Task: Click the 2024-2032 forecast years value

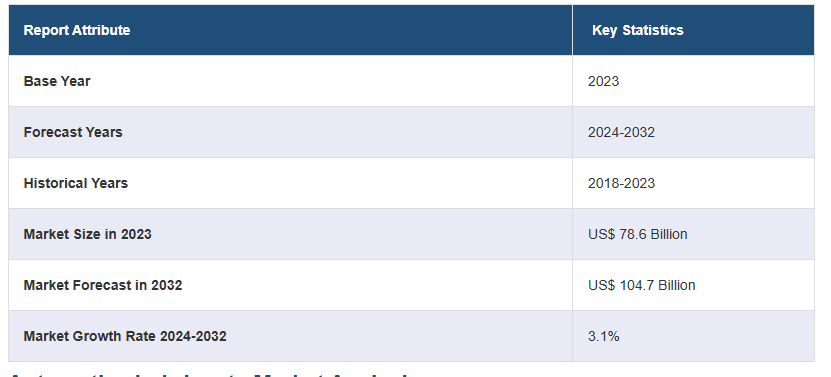Action: pos(621,132)
